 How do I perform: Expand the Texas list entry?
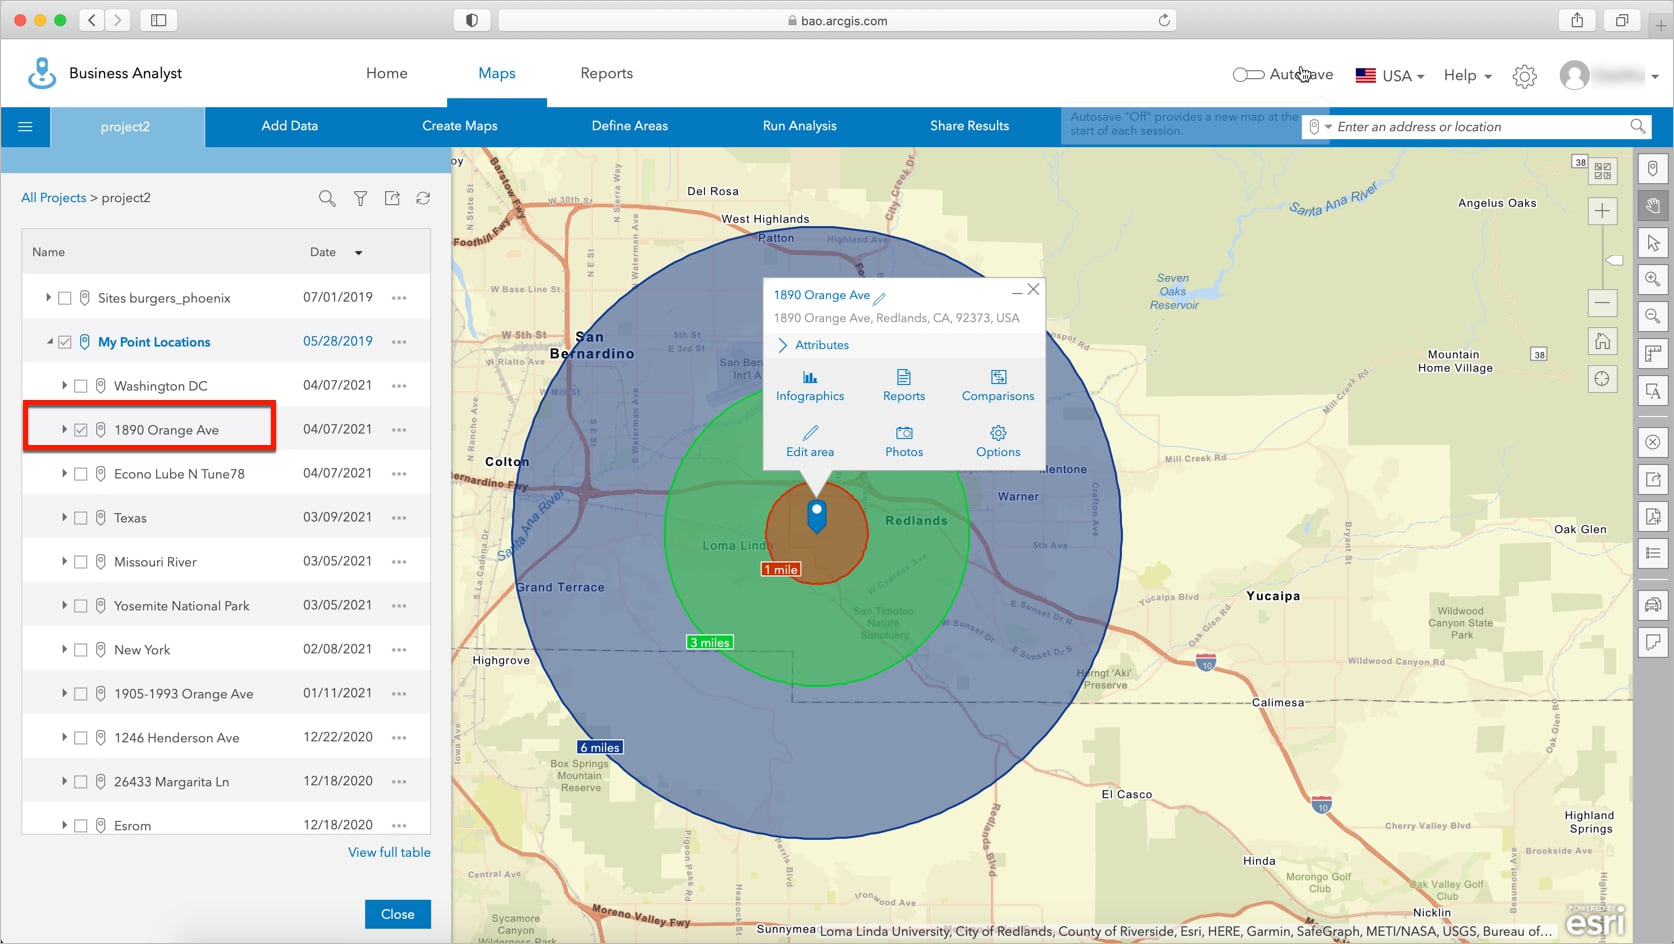[64, 517]
